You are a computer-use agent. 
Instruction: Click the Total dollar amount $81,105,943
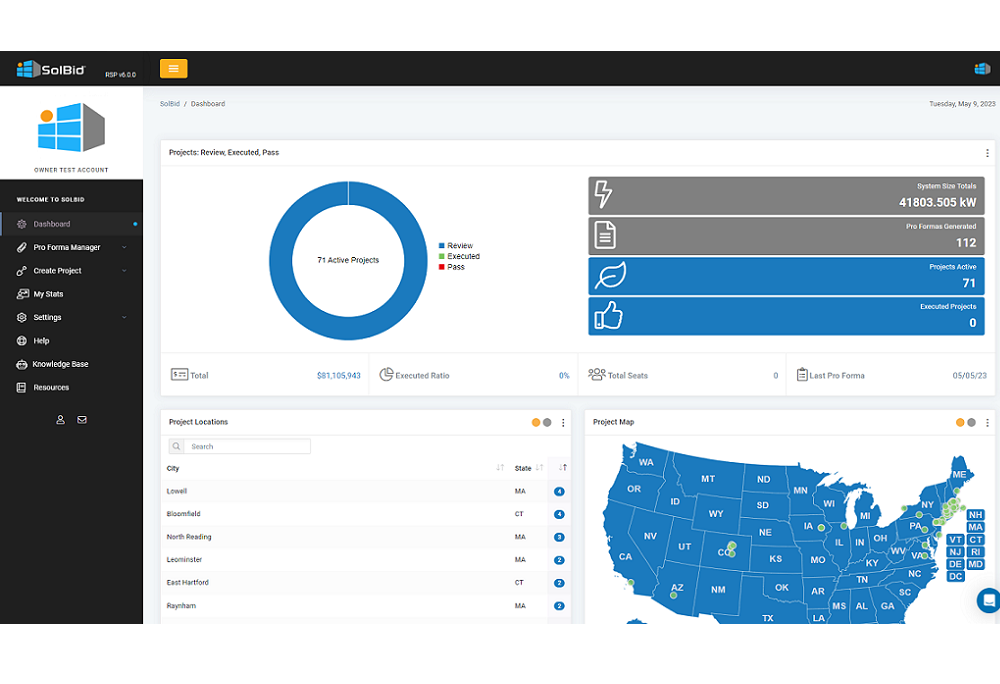click(x=339, y=376)
